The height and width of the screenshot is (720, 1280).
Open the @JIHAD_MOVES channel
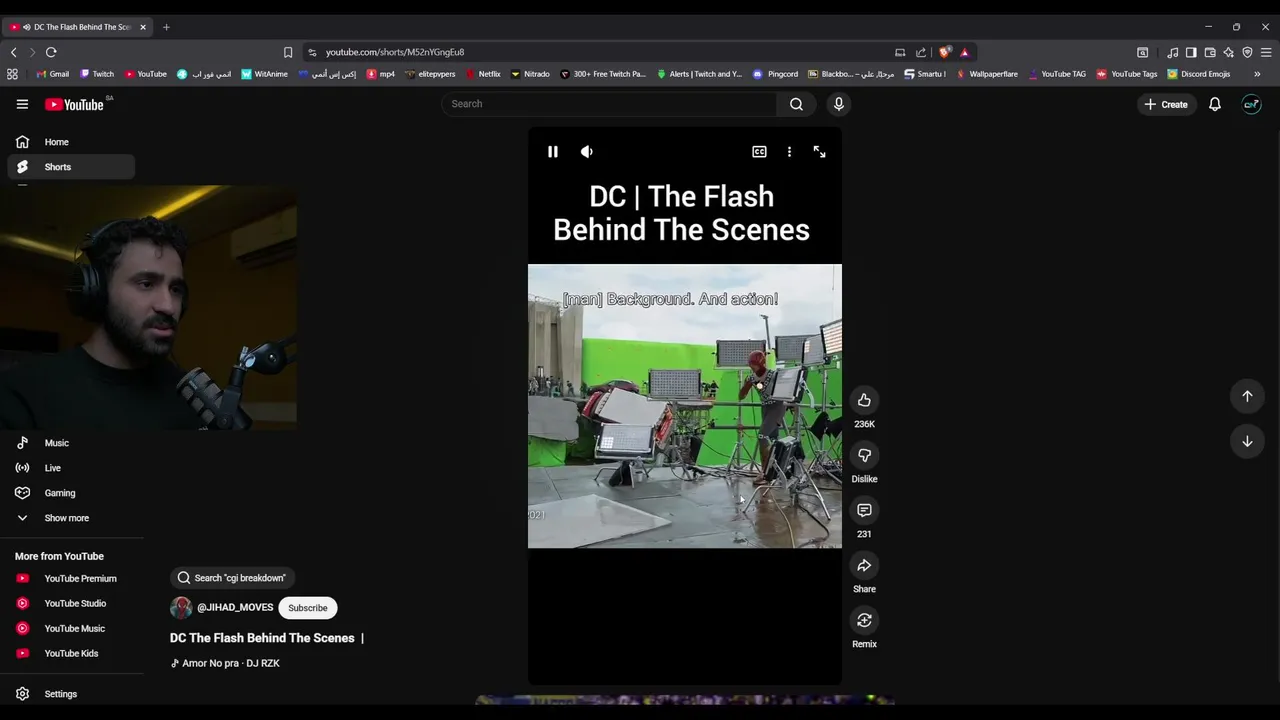[235, 608]
